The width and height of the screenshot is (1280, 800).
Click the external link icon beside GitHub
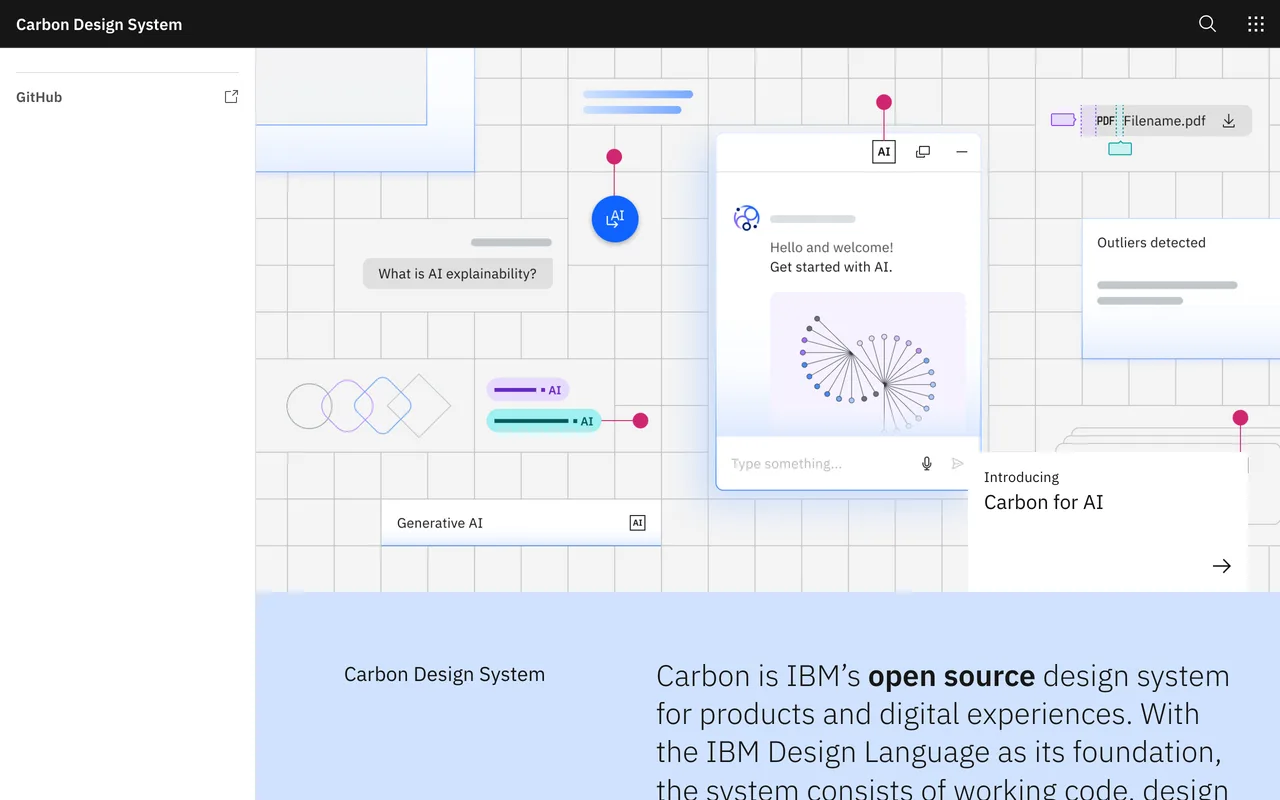tap(231, 97)
